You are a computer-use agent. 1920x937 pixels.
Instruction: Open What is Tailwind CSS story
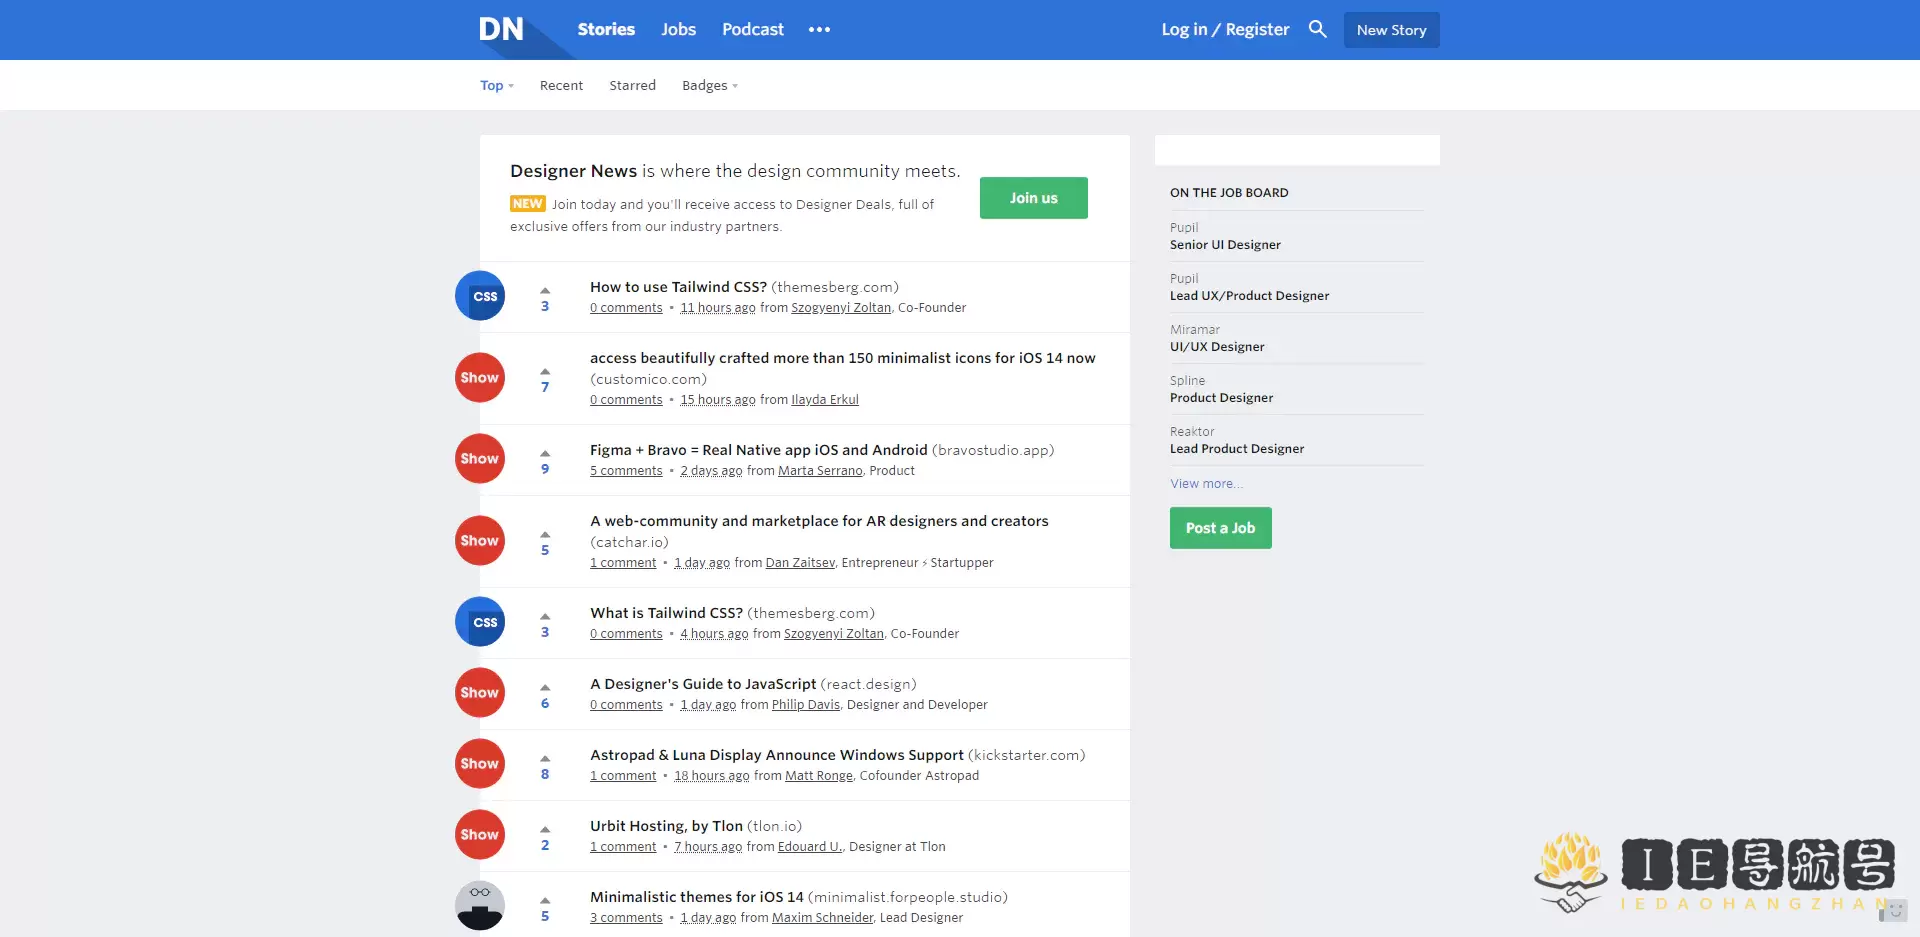666,613
